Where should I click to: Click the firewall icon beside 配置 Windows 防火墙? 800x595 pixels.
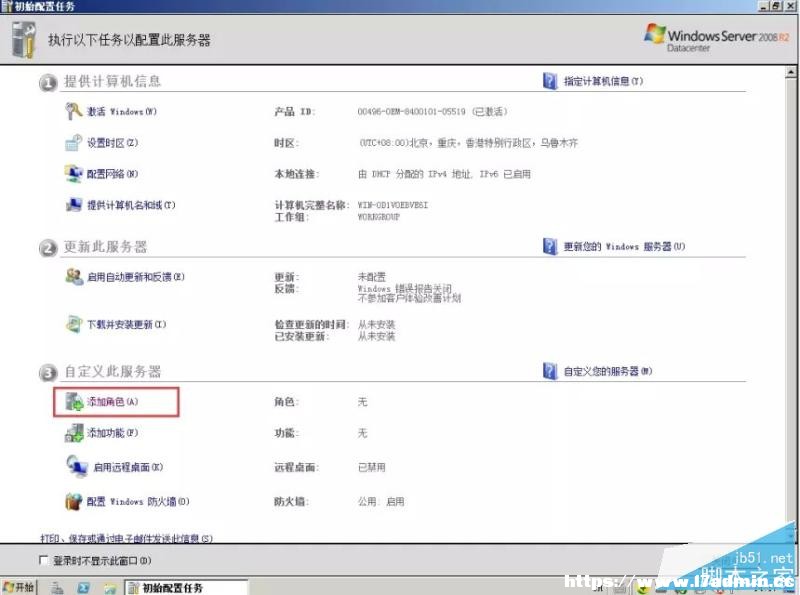73,501
